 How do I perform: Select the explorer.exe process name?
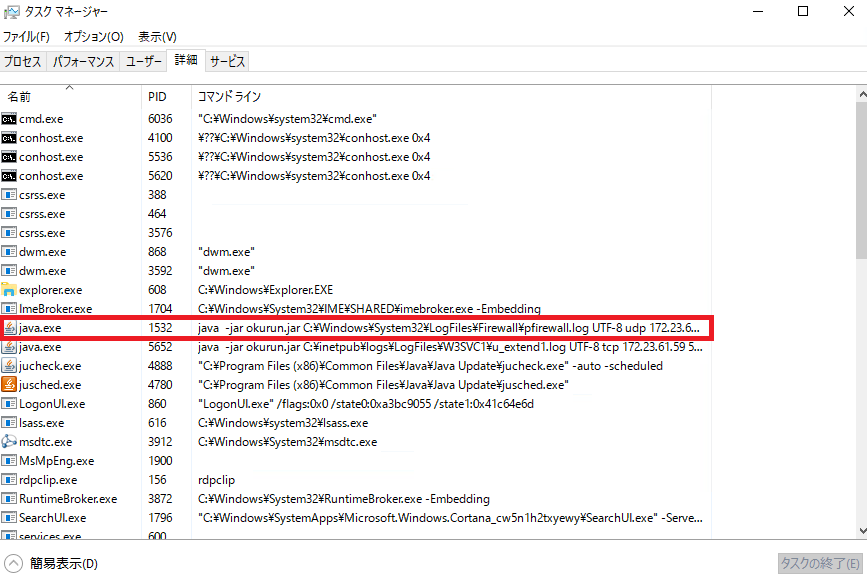pyautogui.click(x=50, y=290)
